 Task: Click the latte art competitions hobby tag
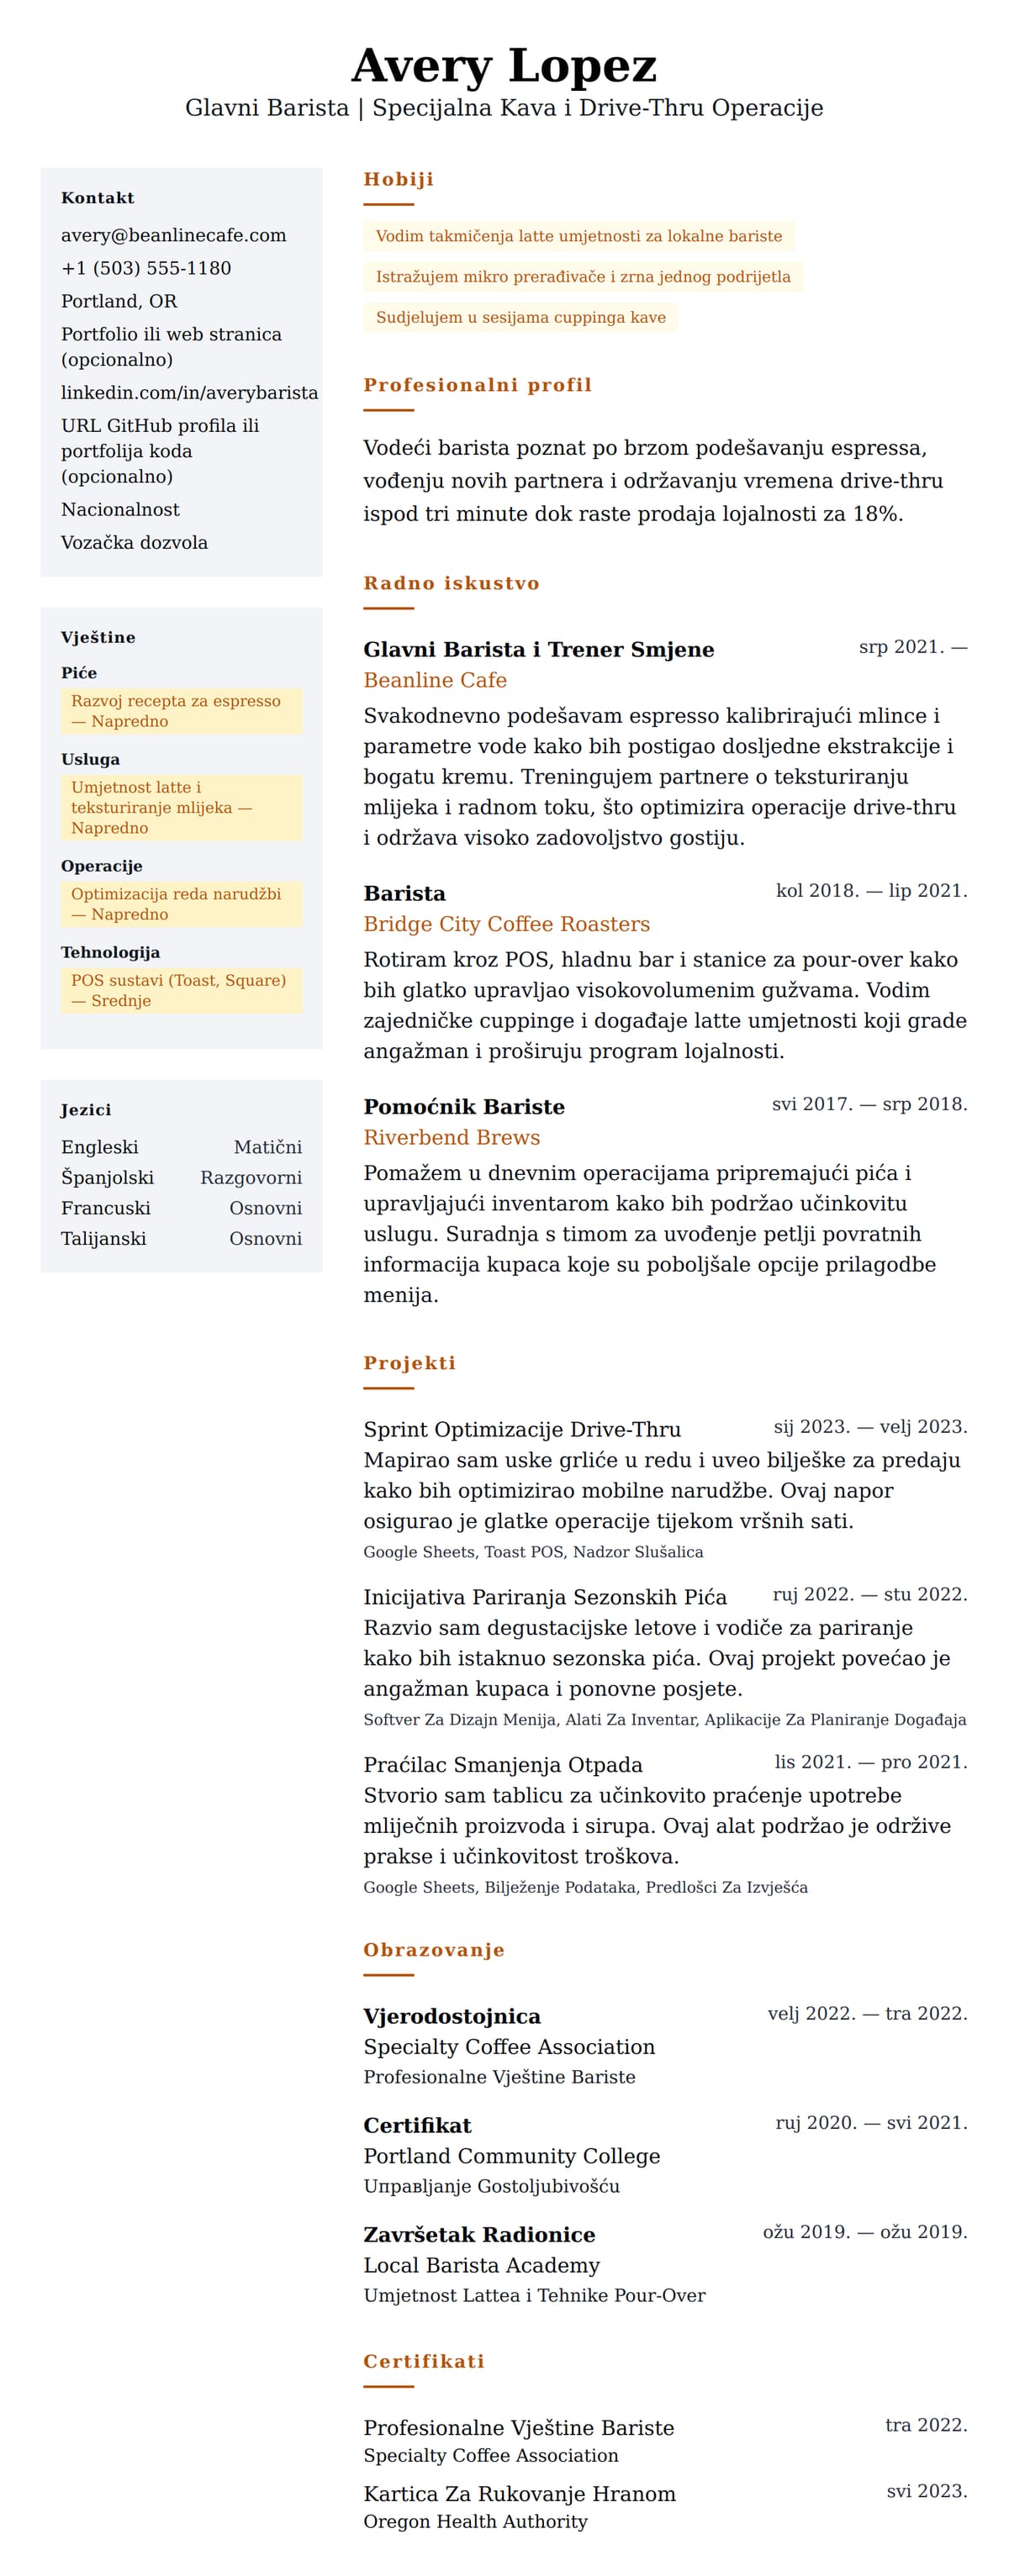(578, 236)
